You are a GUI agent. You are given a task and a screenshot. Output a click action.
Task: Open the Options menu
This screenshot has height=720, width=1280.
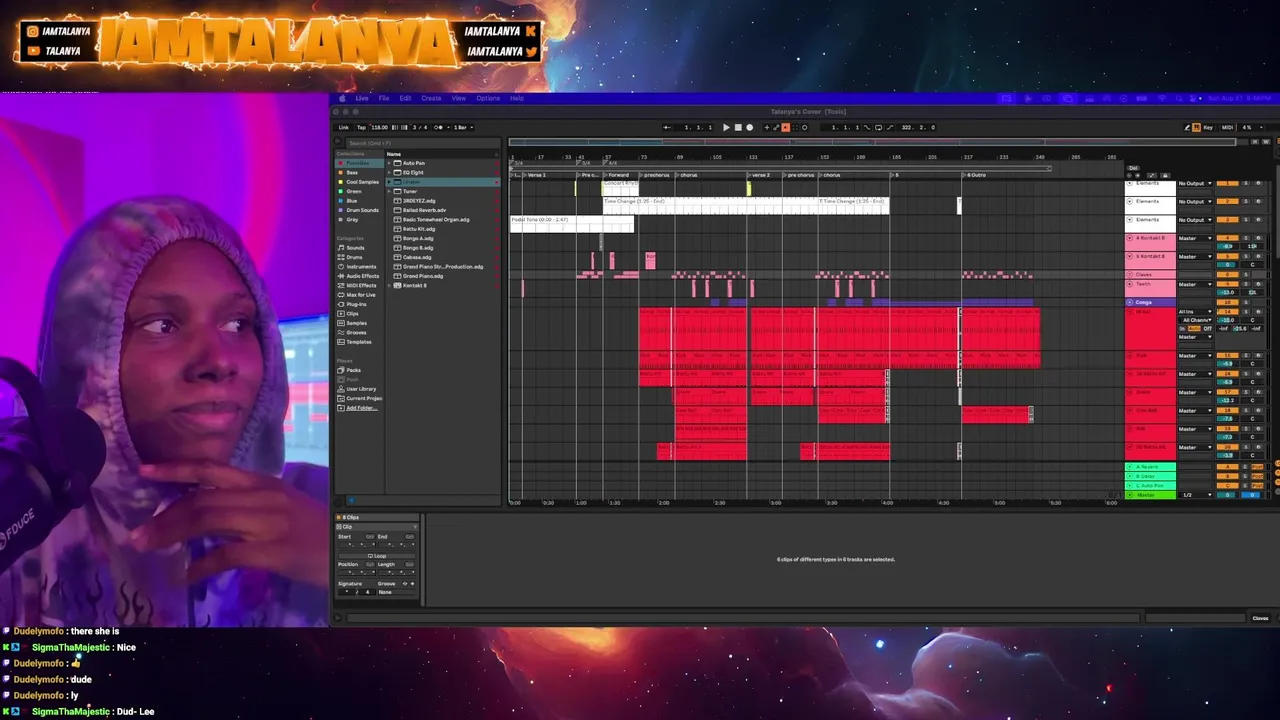coord(488,98)
